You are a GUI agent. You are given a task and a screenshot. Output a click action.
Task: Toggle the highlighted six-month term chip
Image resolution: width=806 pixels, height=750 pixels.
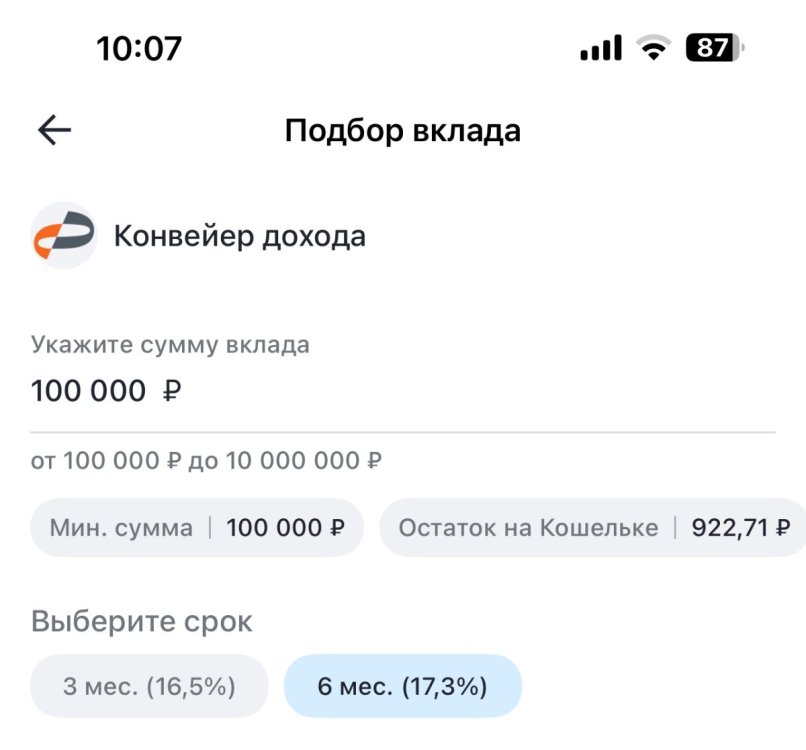point(404,685)
